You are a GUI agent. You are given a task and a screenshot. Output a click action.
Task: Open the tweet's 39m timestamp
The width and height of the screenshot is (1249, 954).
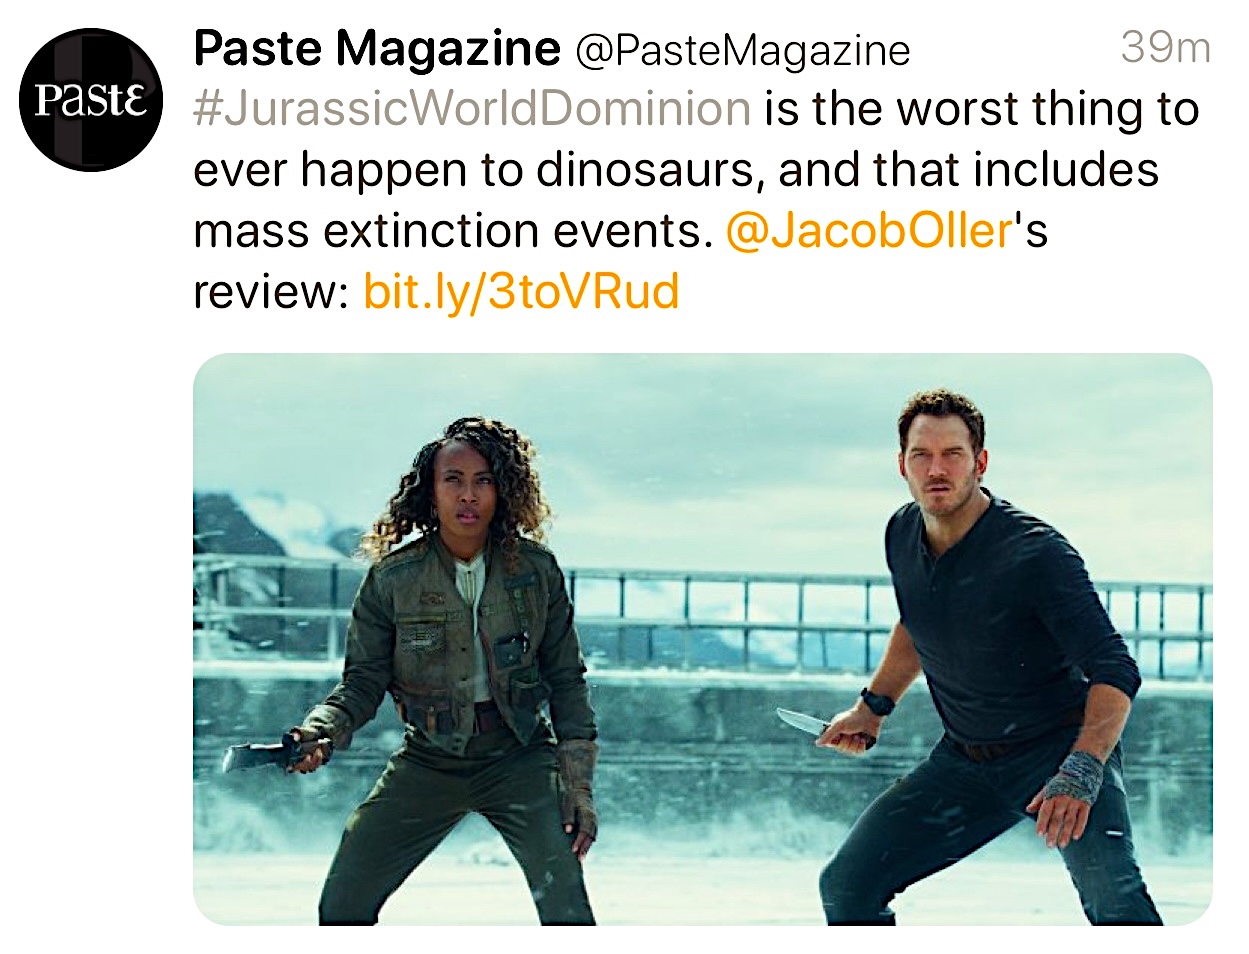(1164, 47)
